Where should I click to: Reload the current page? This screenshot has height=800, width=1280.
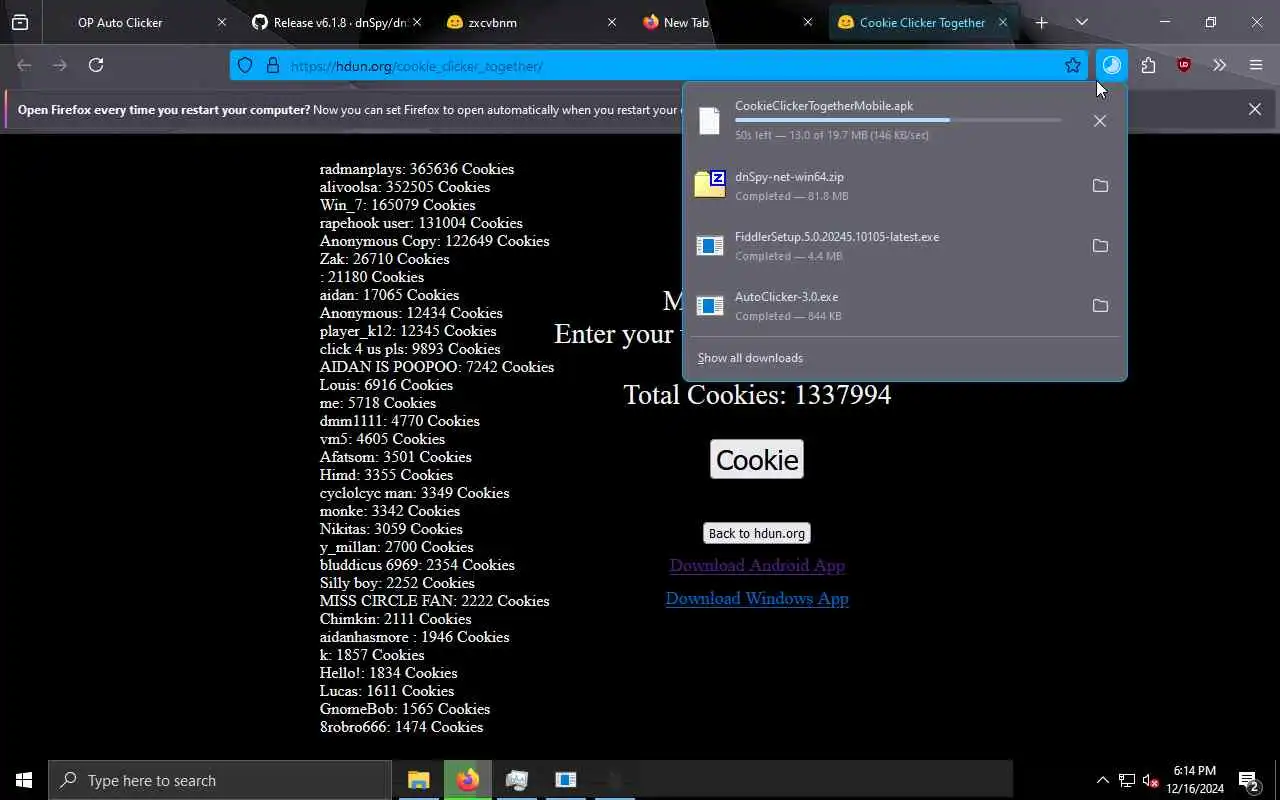click(96, 65)
